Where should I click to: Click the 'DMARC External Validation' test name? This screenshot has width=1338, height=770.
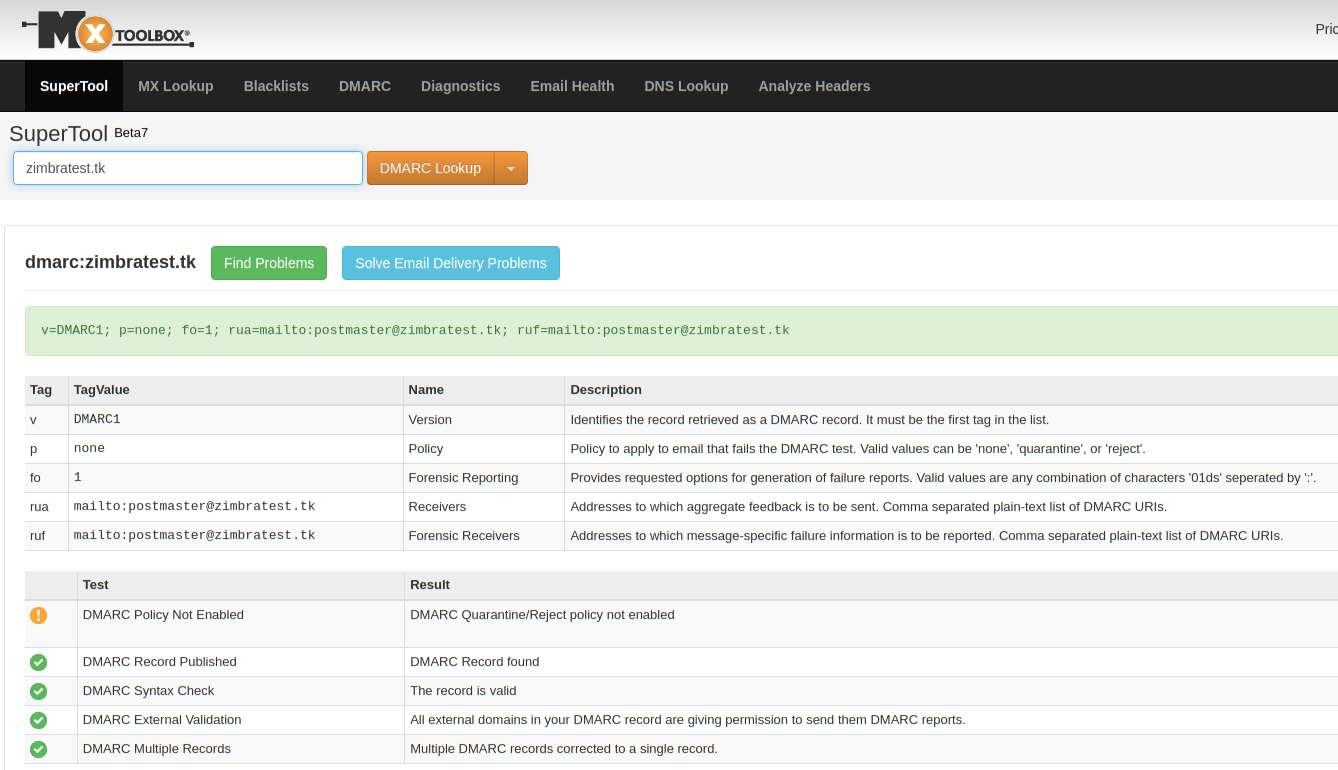pos(162,720)
